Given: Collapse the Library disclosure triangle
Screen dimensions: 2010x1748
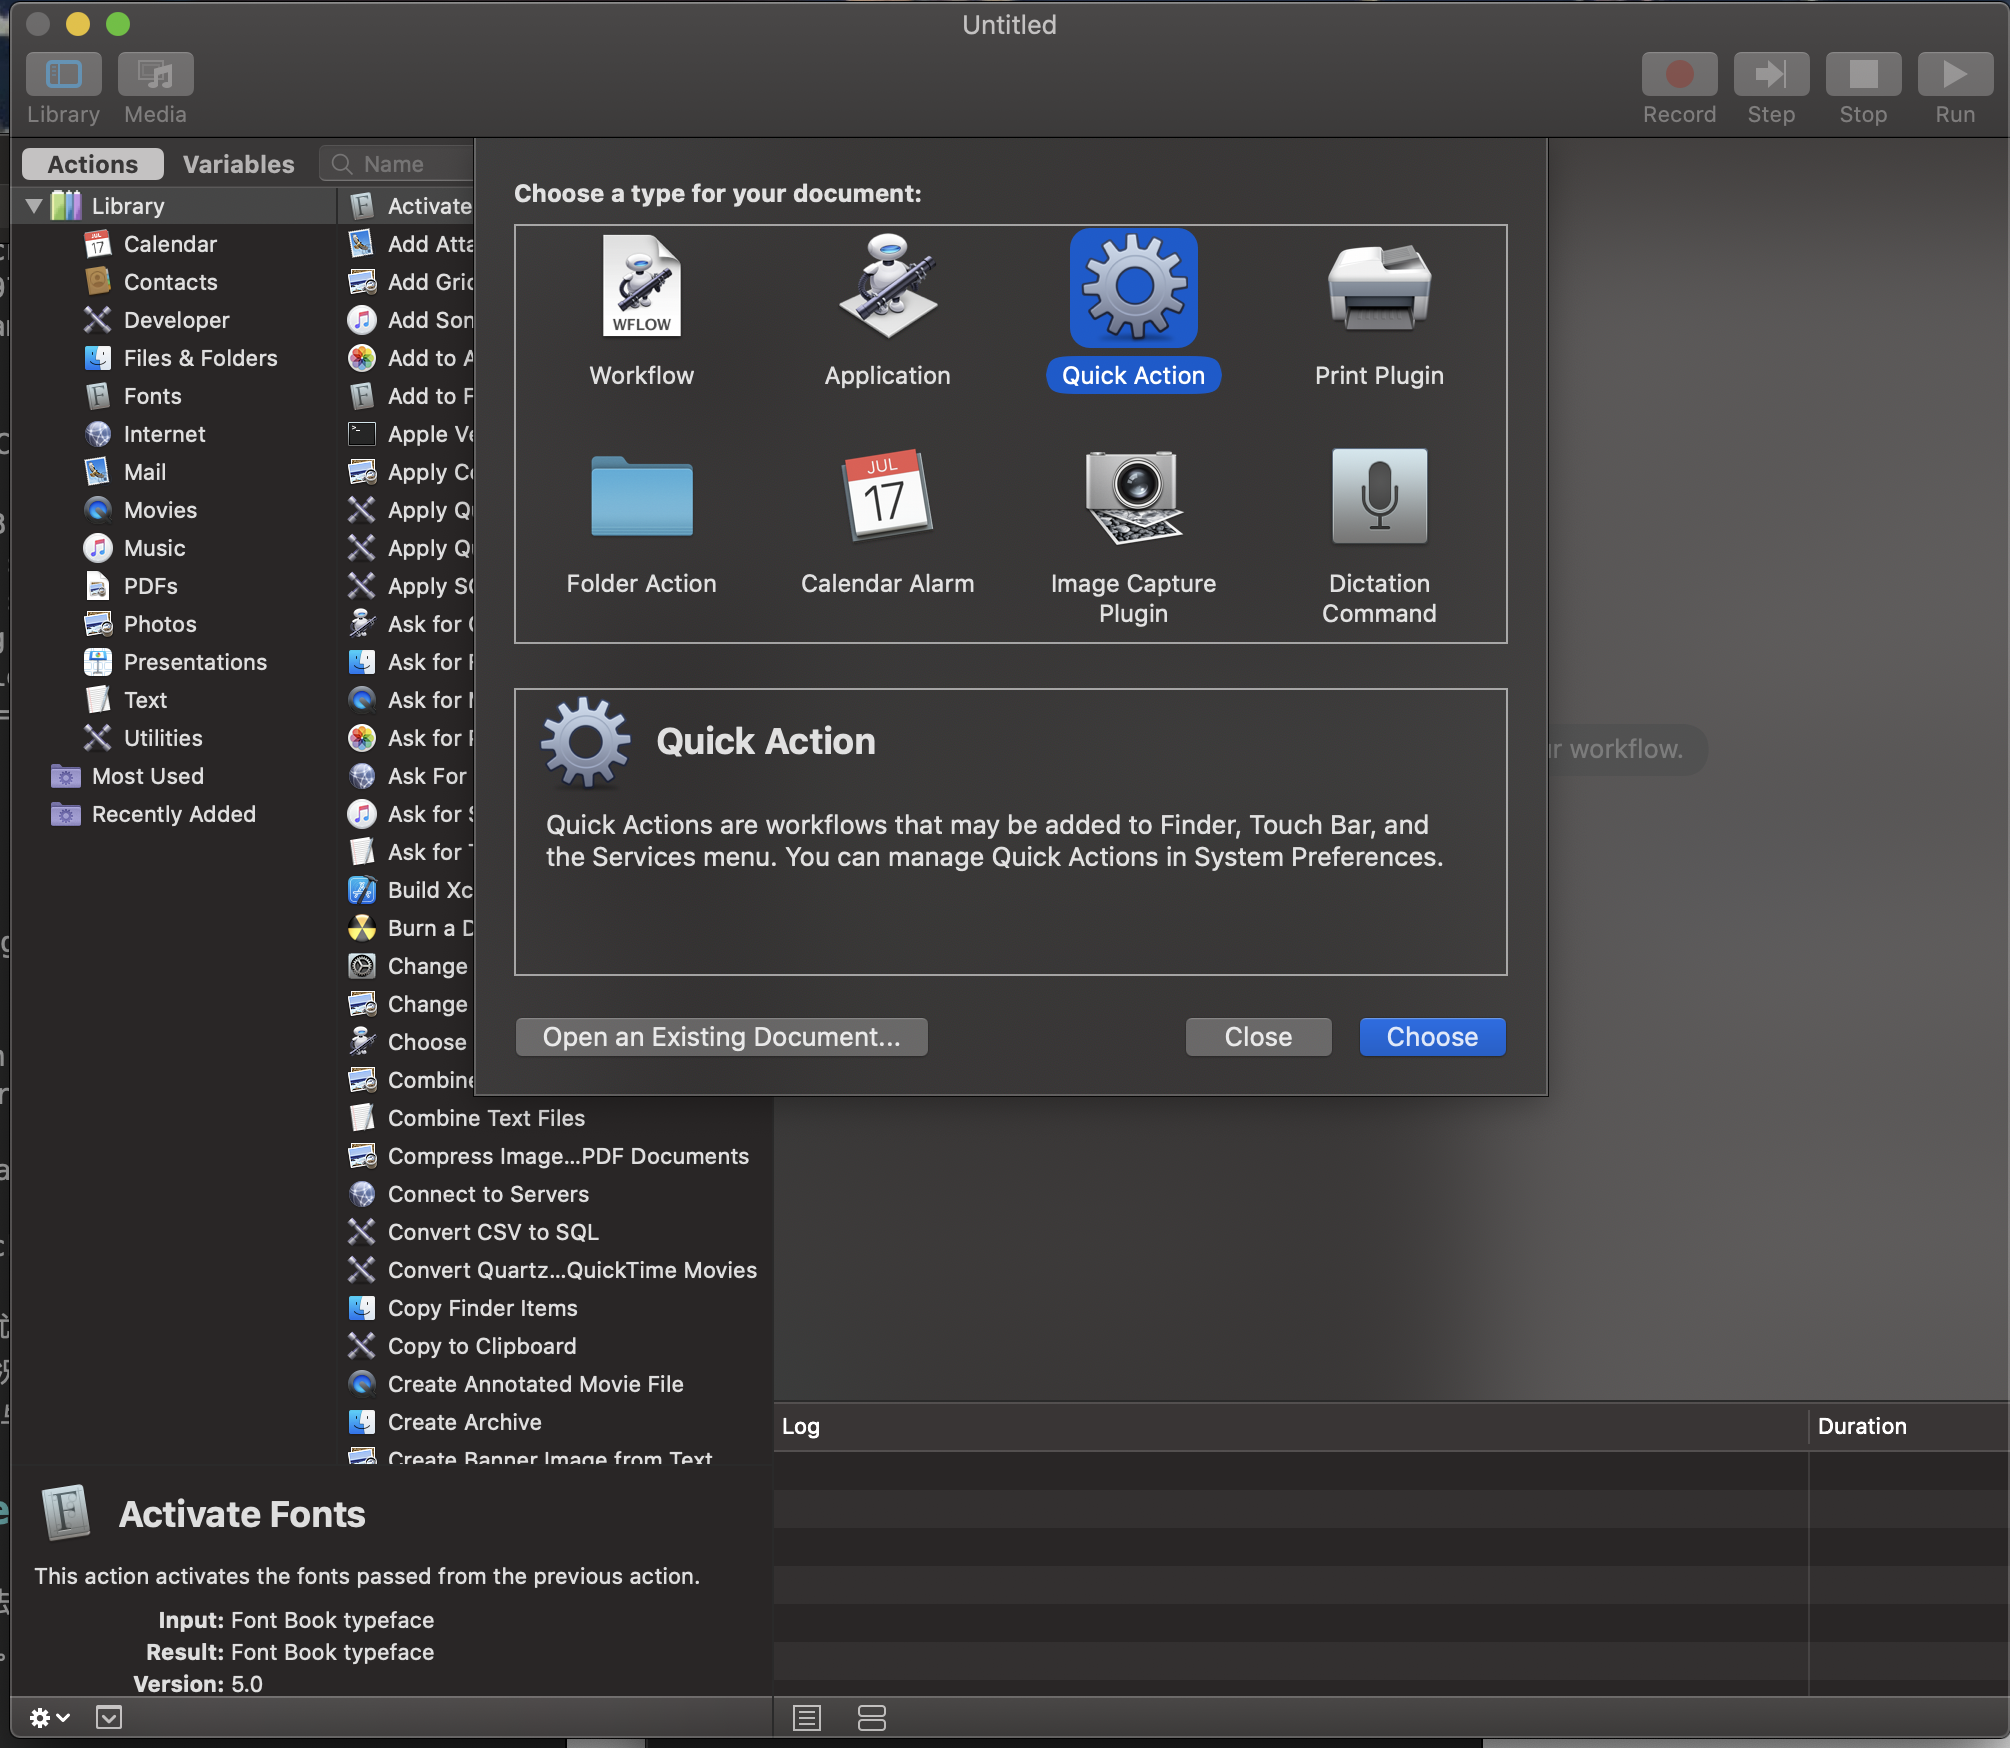Looking at the screenshot, I should (x=33, y=206).
